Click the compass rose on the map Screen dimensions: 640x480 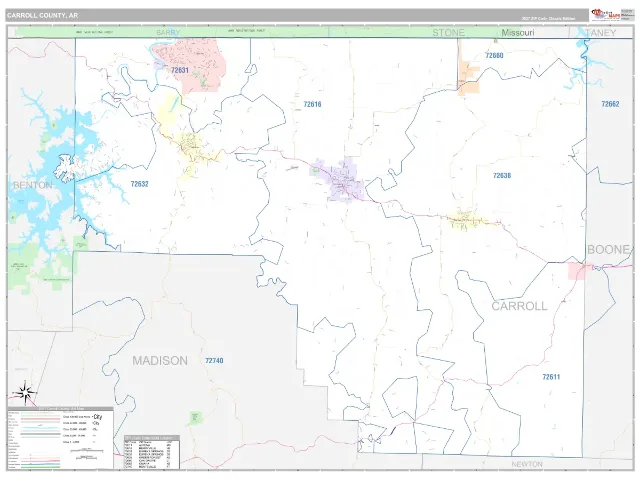[25, 393]
